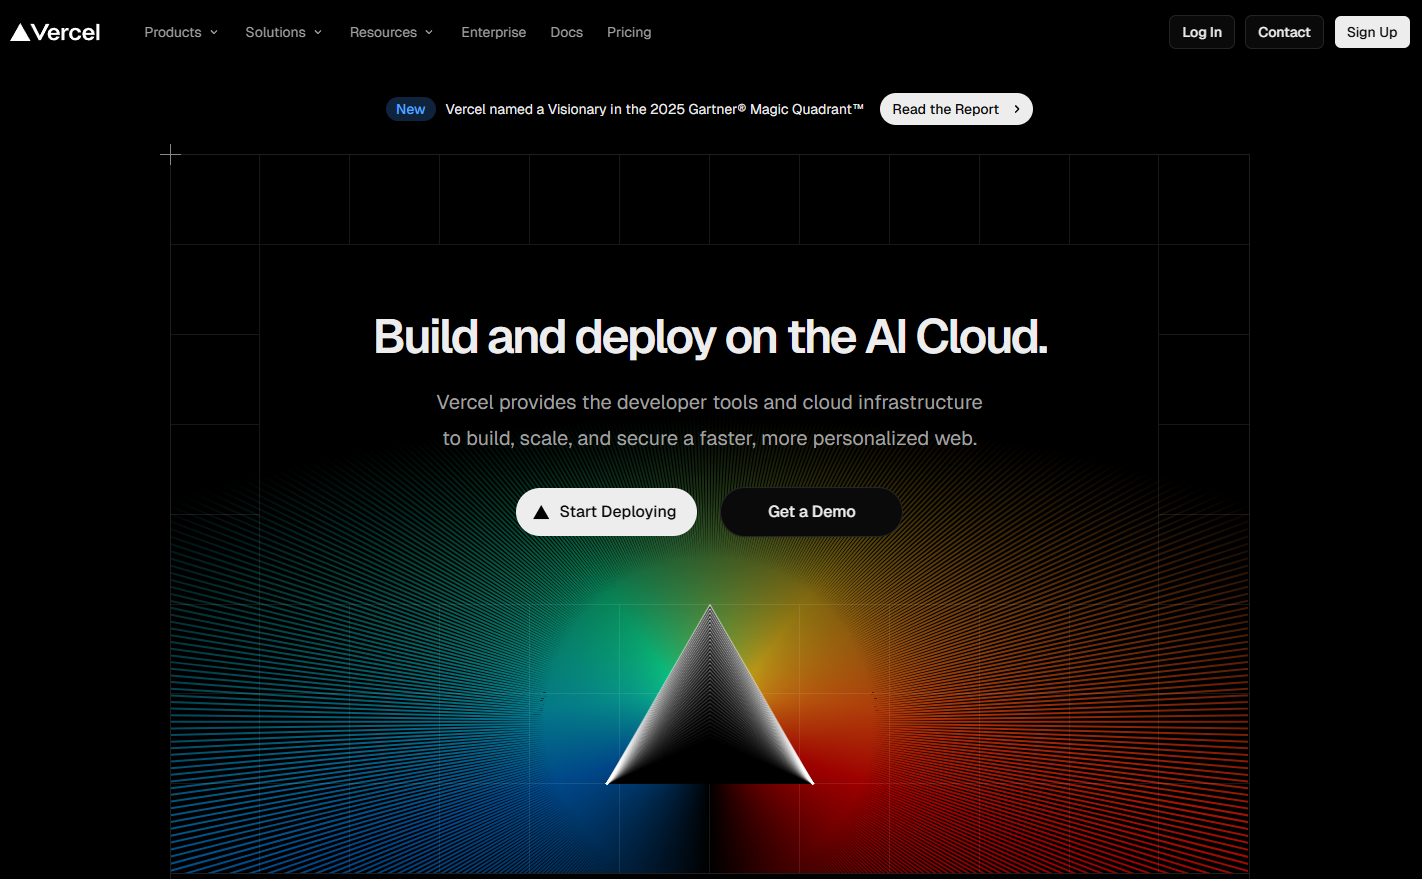This screenshot has height=879, width=1422.
Task: Click the Get a Demo button
Action: (811, 512)
